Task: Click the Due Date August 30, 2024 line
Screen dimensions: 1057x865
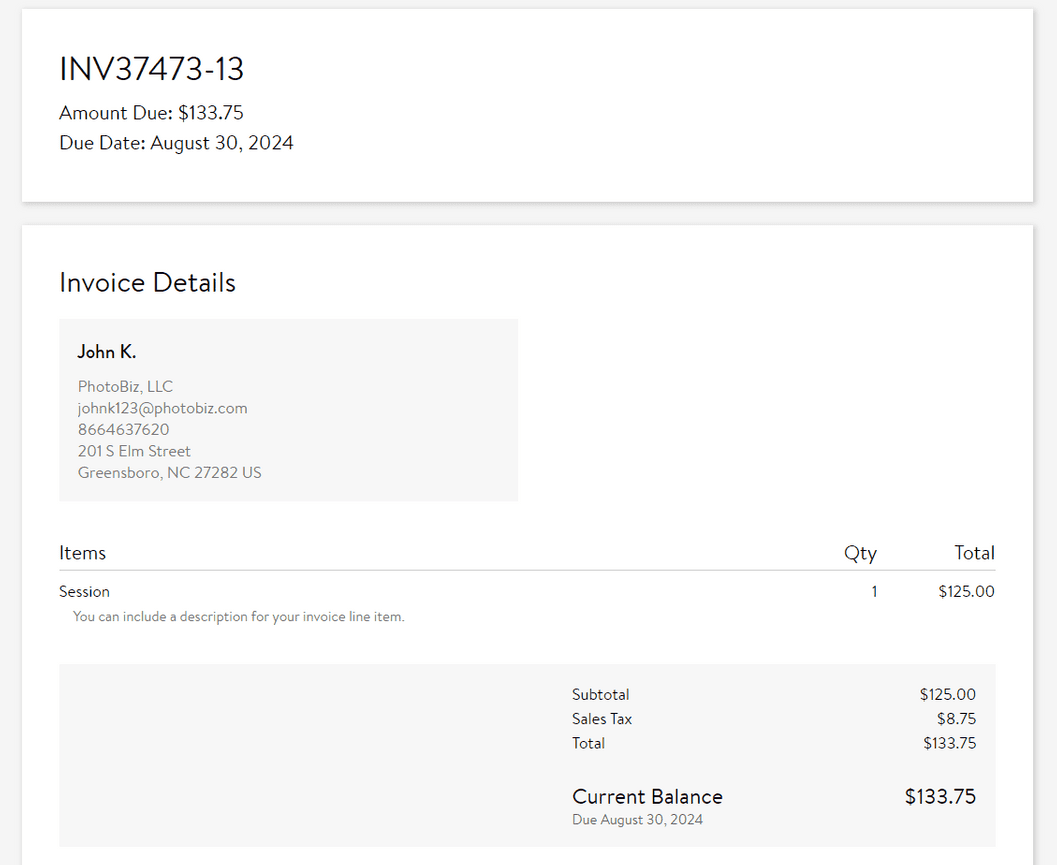Action: click(176, 142)
